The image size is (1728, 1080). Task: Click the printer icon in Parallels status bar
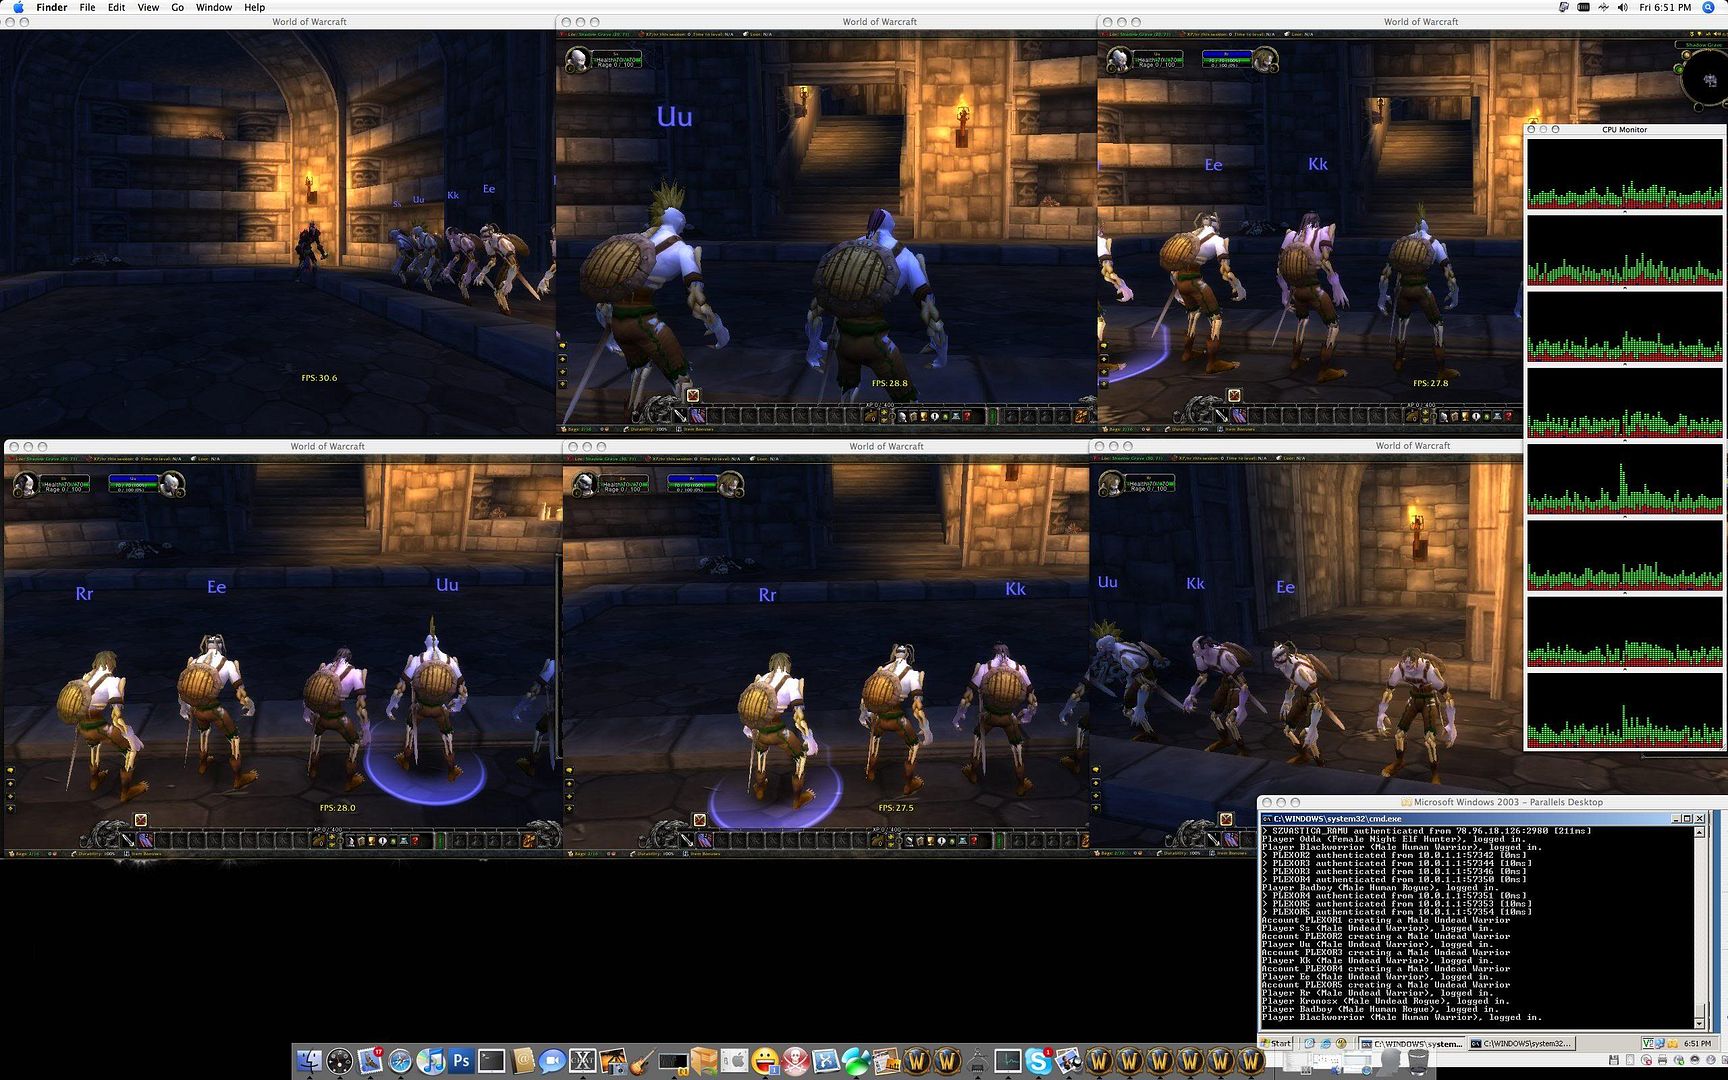(1662, 1059)
